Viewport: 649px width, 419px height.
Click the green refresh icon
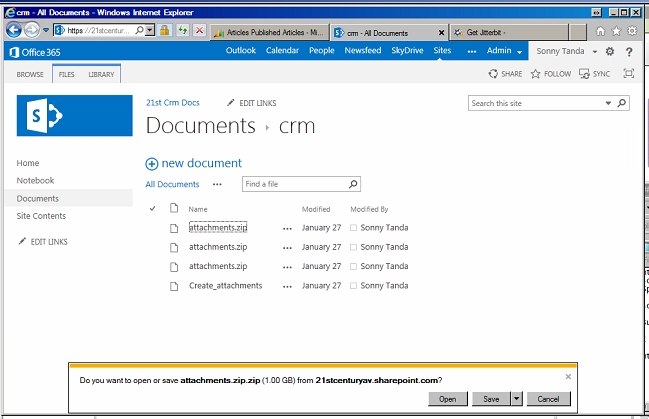(x=182, y=30)
